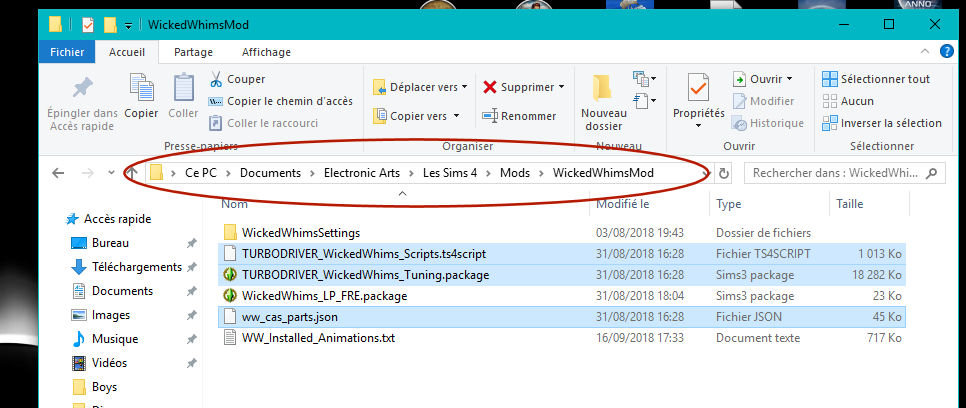
Task: Switch to the Affichage tab
Action: [266, 52]
